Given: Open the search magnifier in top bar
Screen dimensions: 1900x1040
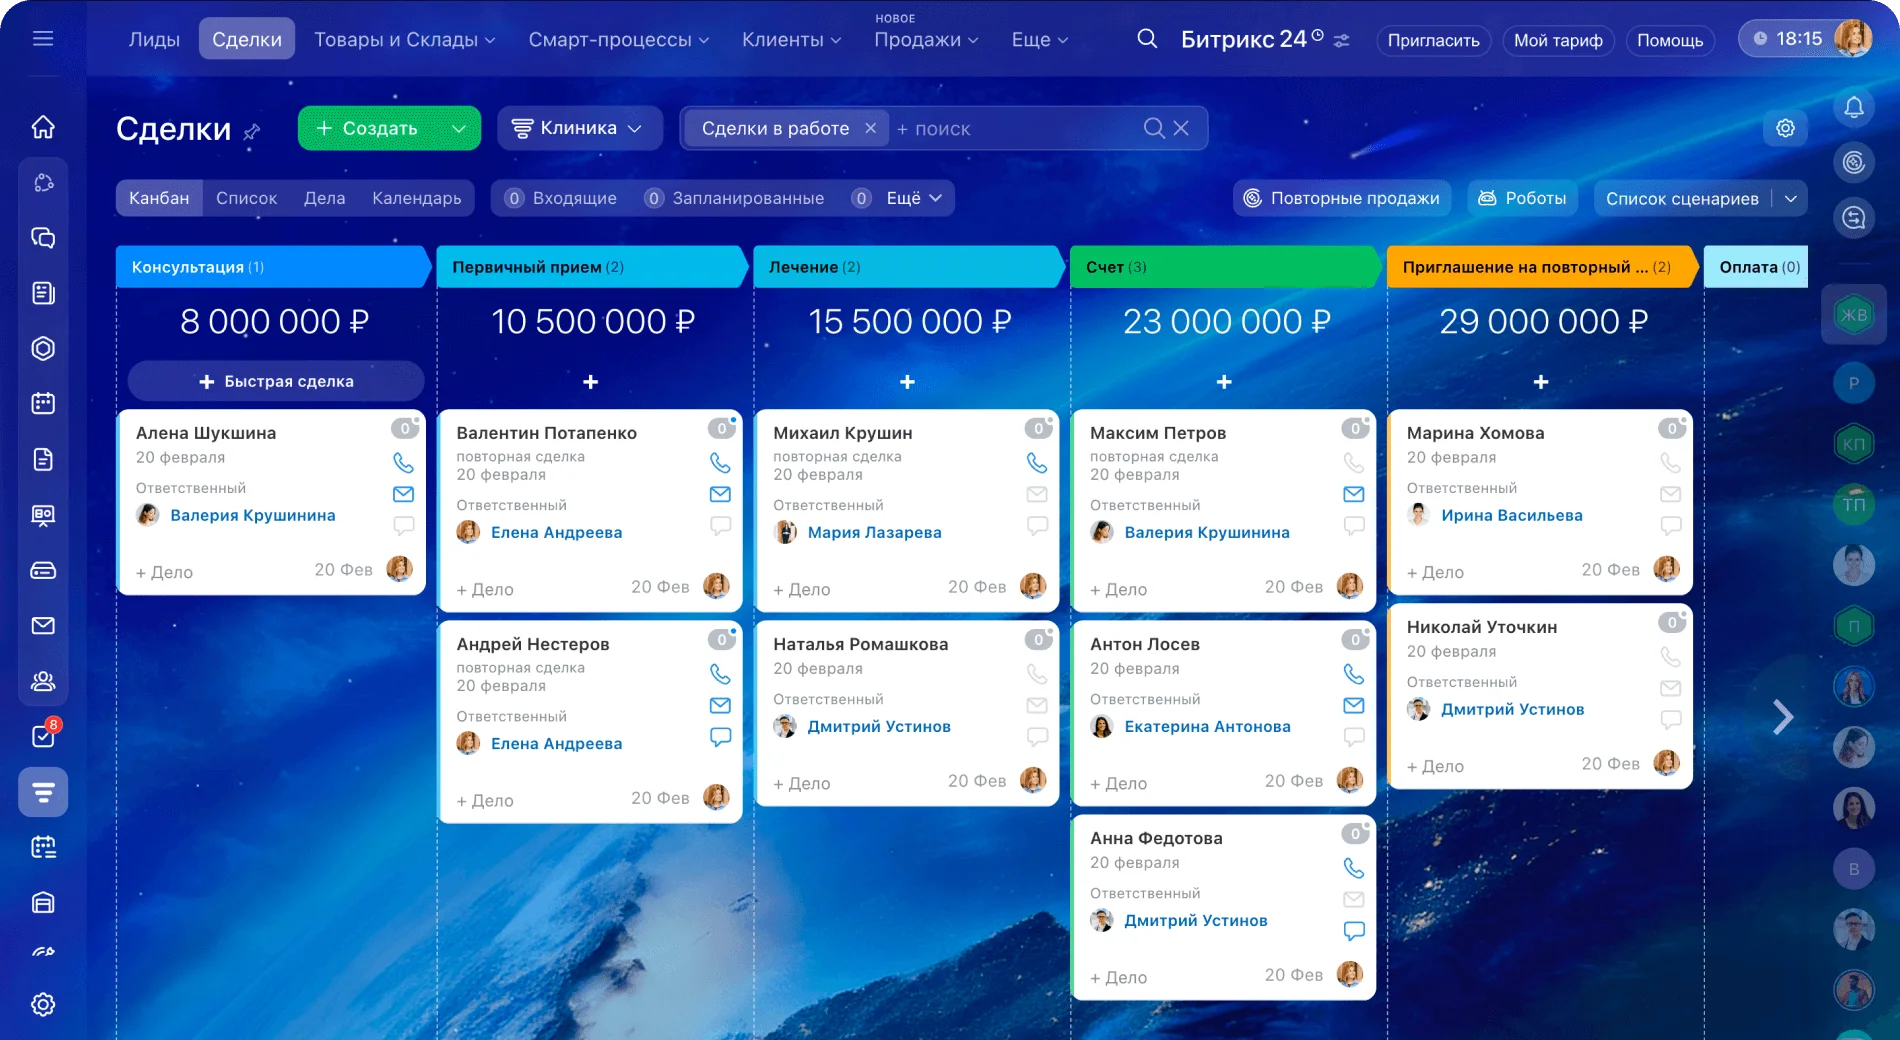Looking at the screenshot, I should [1145, 40].
